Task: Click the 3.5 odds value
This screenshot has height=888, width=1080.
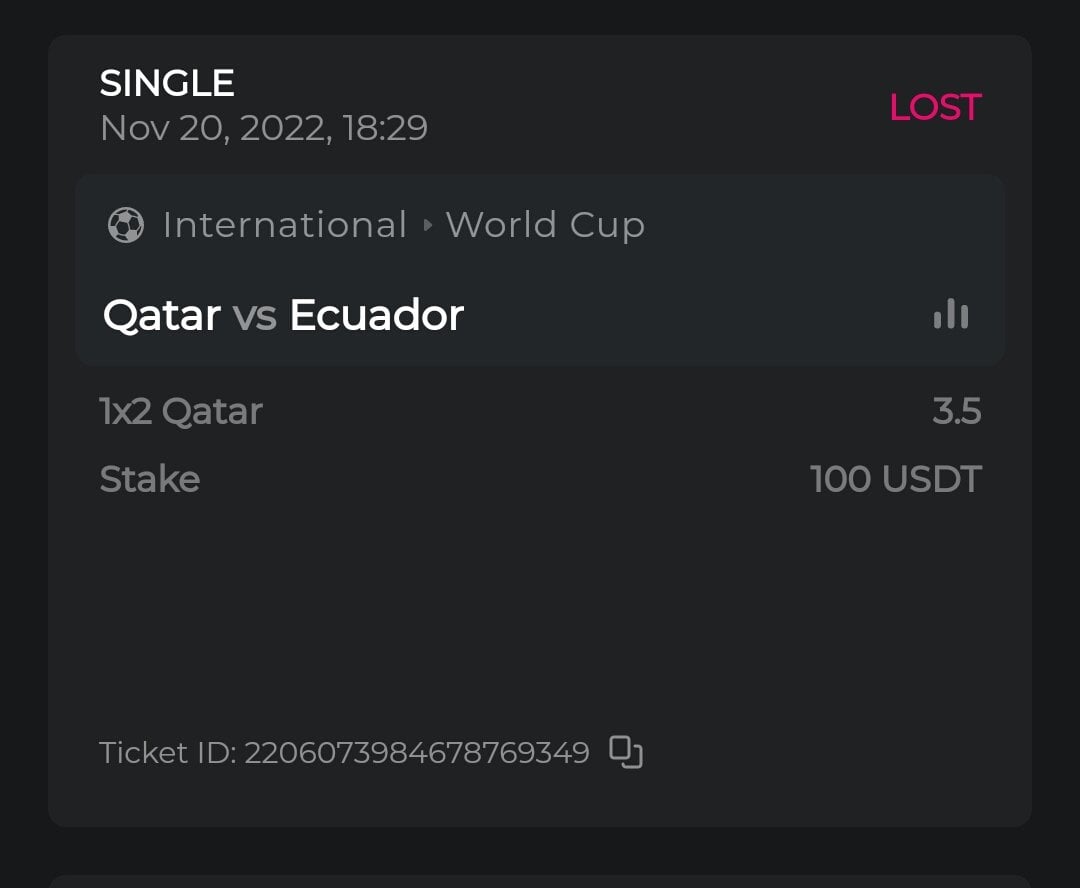Action: (x=956, y=411)
